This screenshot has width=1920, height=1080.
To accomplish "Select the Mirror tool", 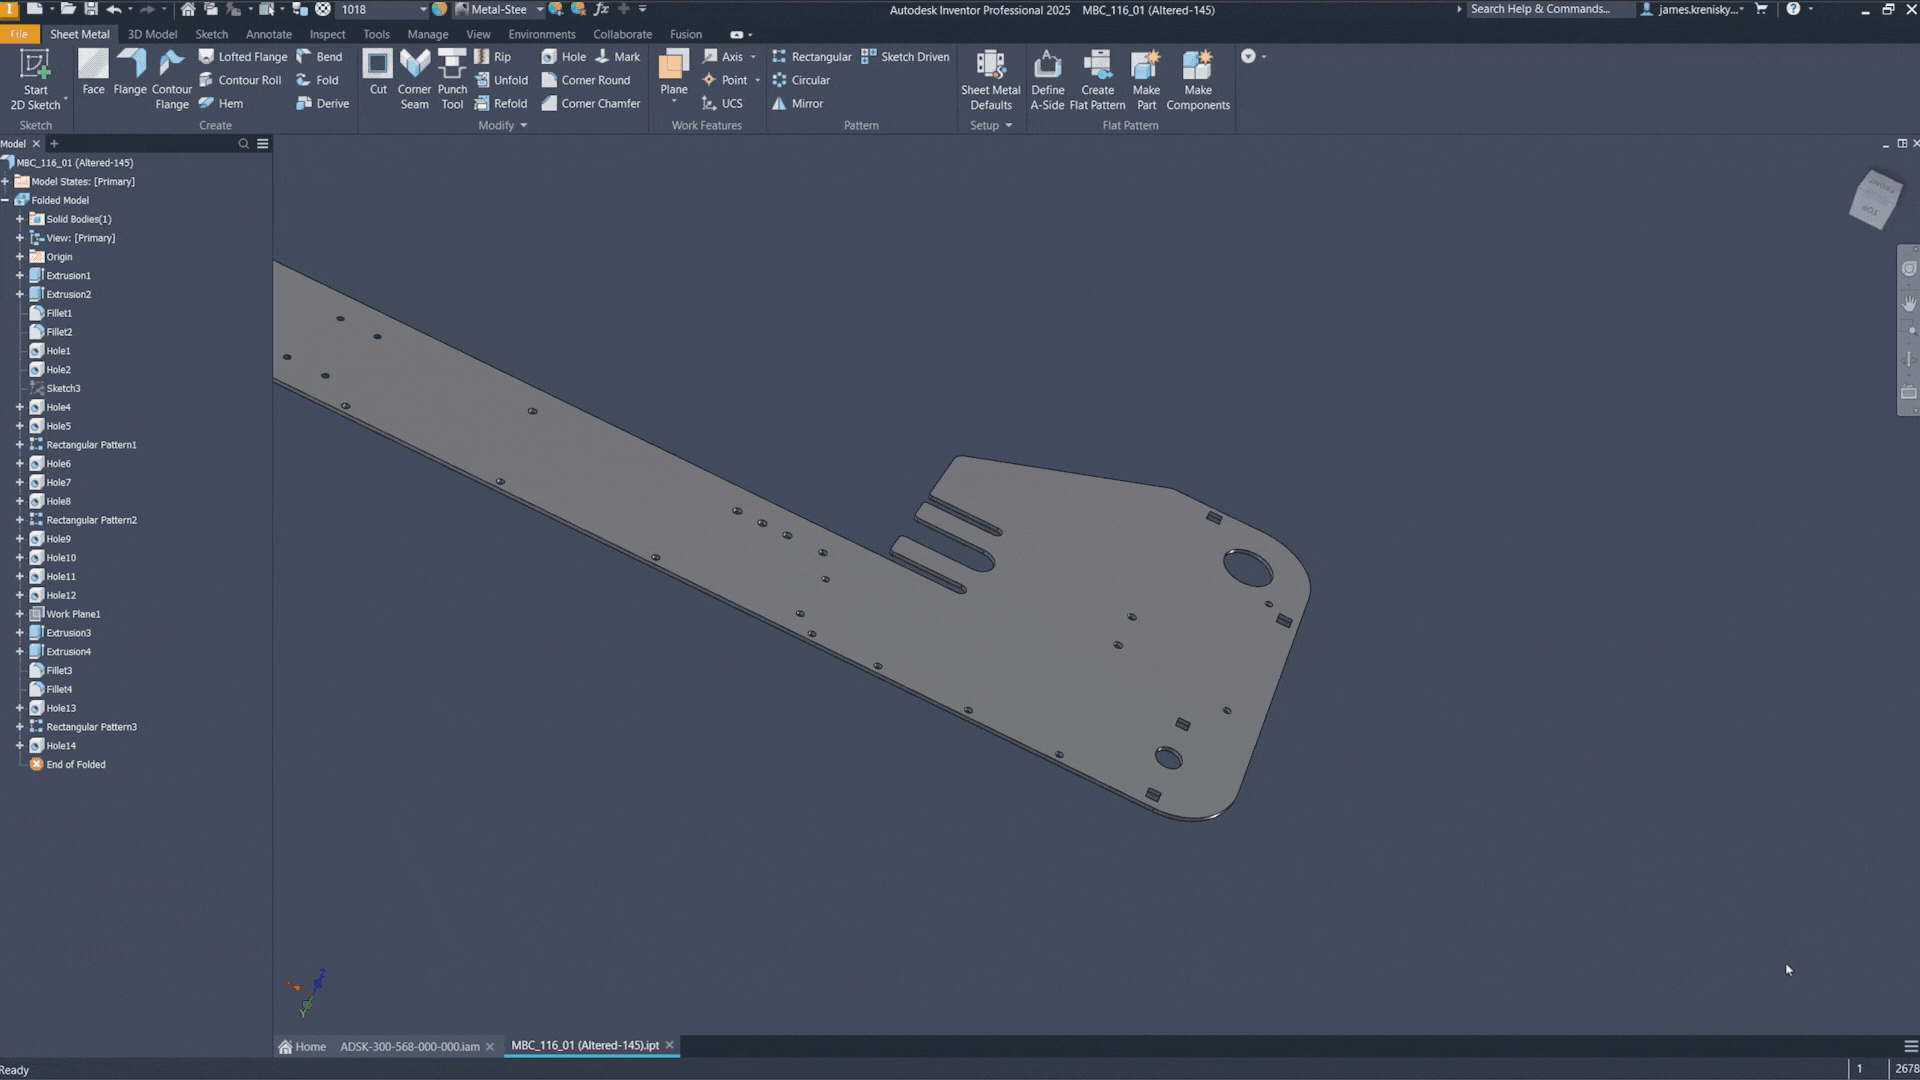I will click(797, 103).
